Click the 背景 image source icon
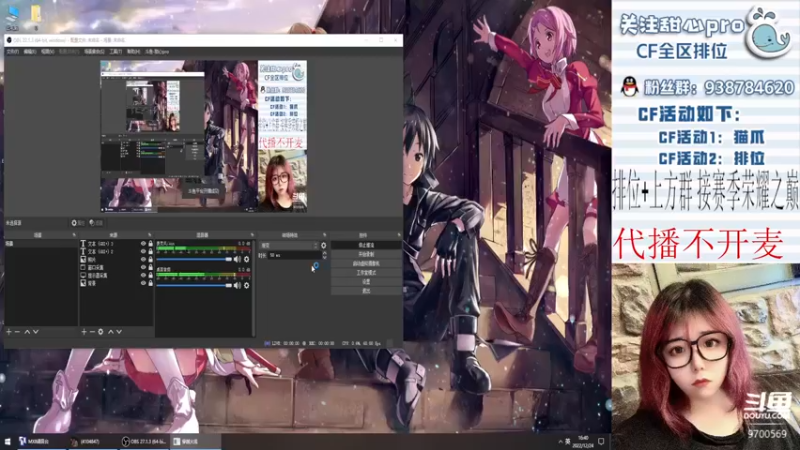This screenshot has width=800, height=450. pos(83,283)
